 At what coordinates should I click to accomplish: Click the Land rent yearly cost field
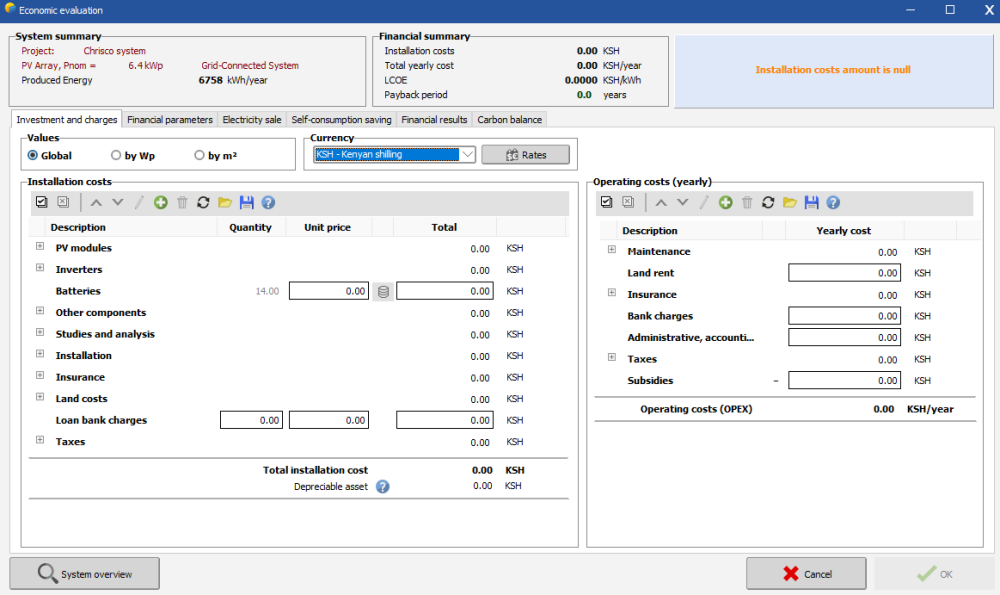[844, 273]
